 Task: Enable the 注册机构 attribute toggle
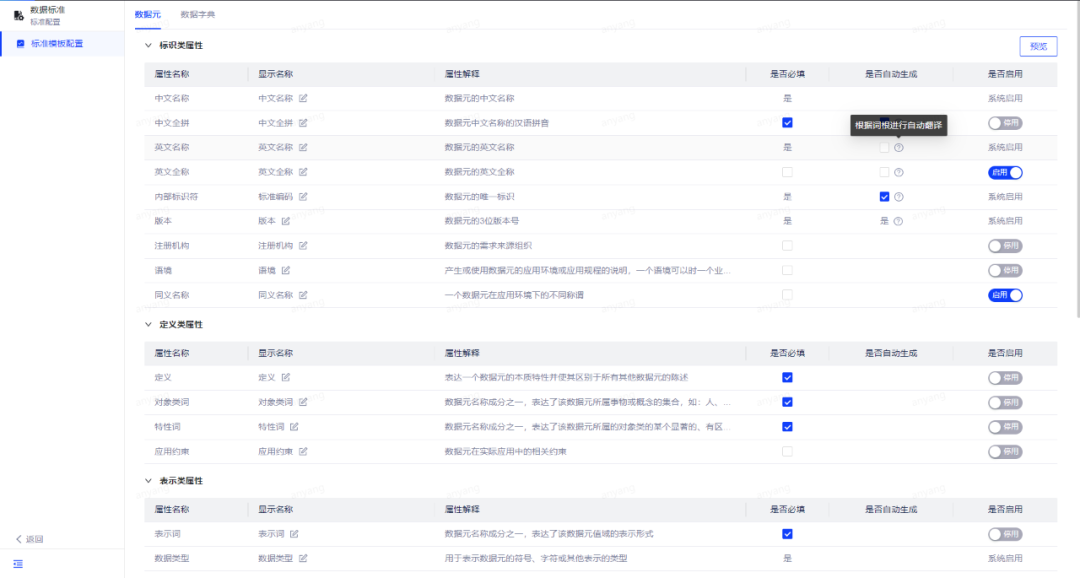coord(1005,246)
